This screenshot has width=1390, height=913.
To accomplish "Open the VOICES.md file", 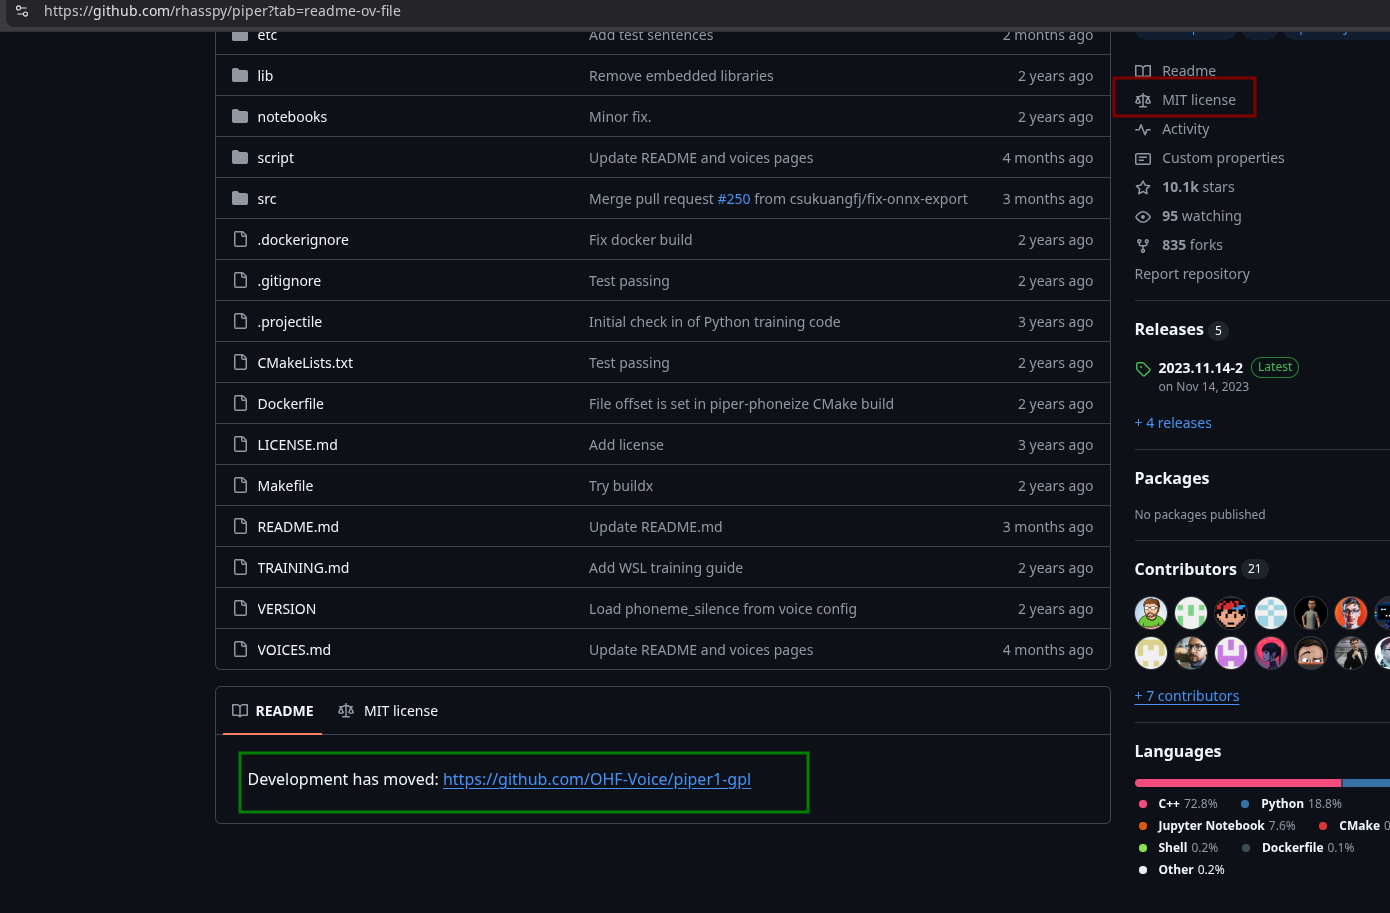I will tap(294, 650).
